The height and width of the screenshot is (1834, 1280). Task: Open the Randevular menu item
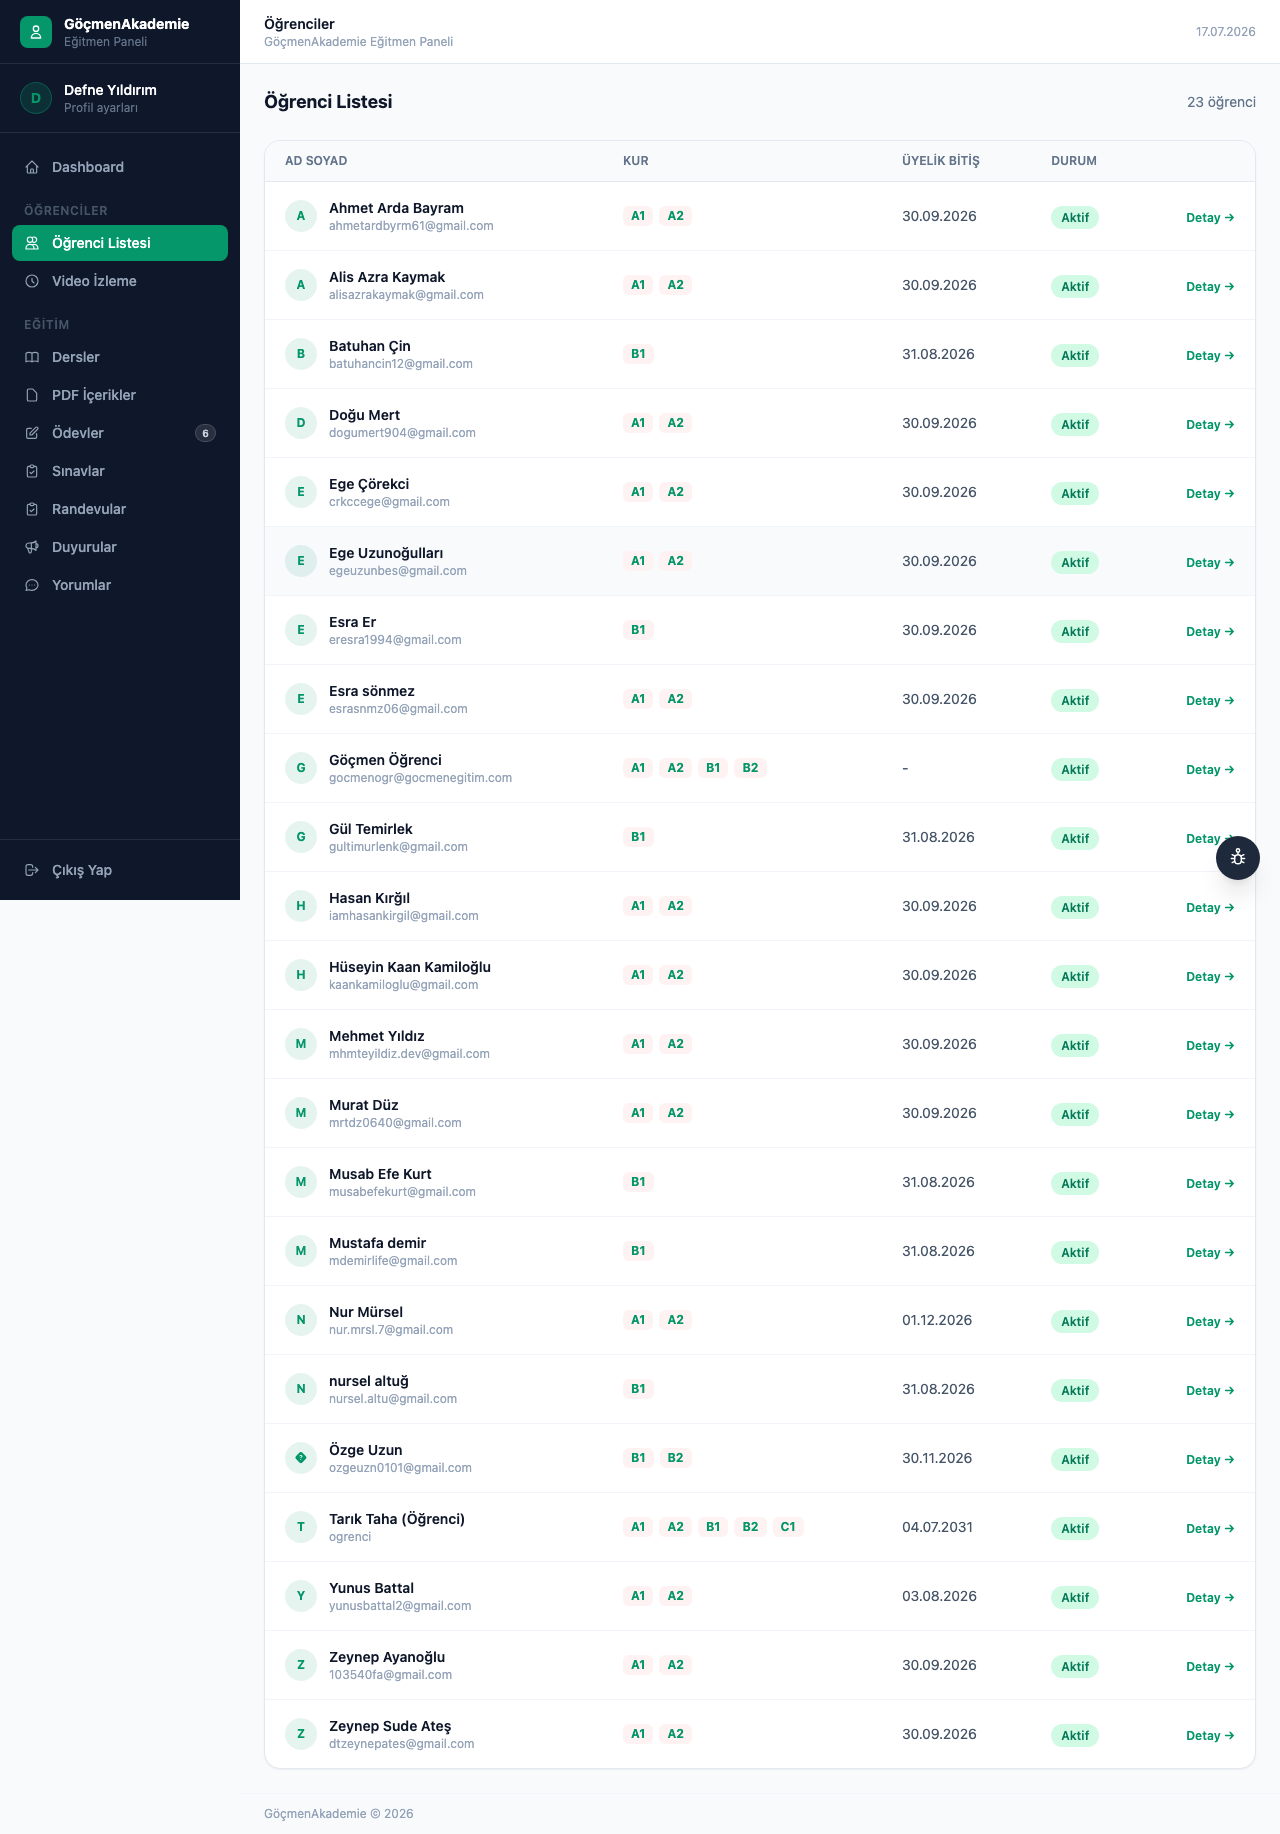pos(120,509)
